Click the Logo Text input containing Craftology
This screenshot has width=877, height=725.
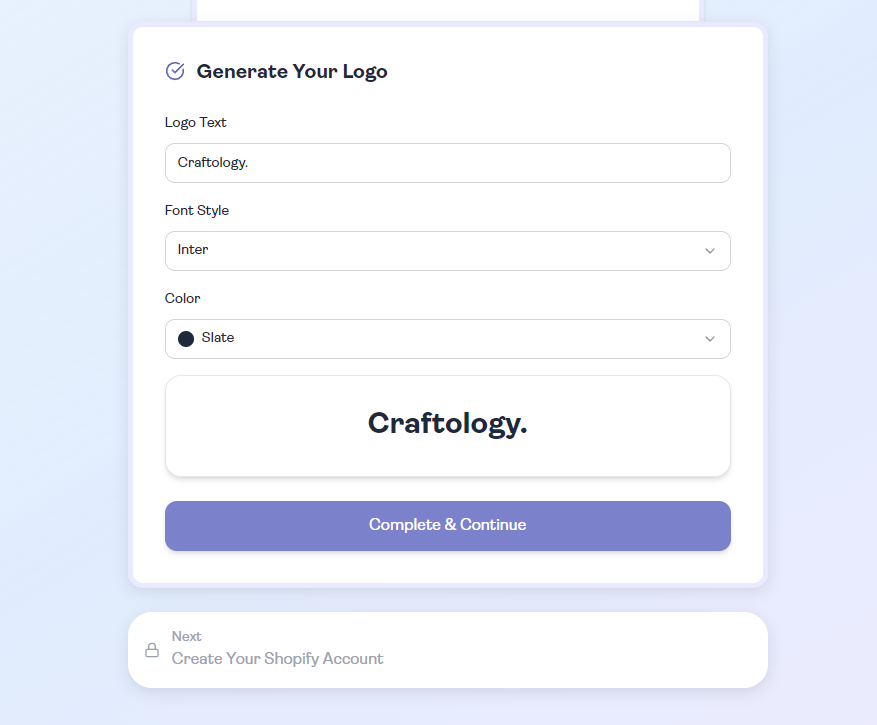[x=447, y=162]
